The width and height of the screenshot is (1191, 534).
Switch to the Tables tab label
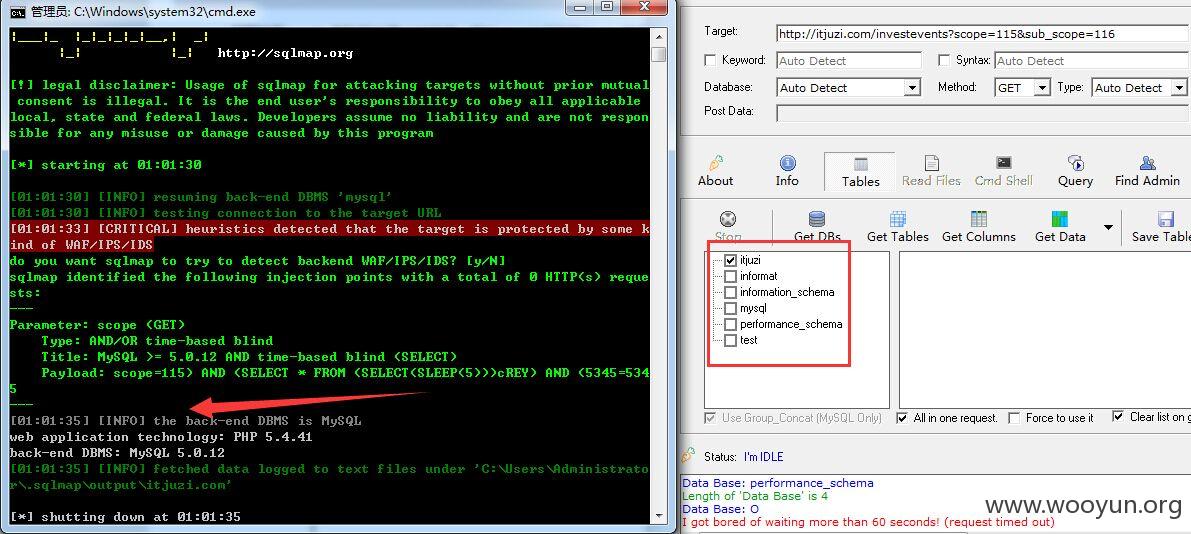[x=861, y=182]
